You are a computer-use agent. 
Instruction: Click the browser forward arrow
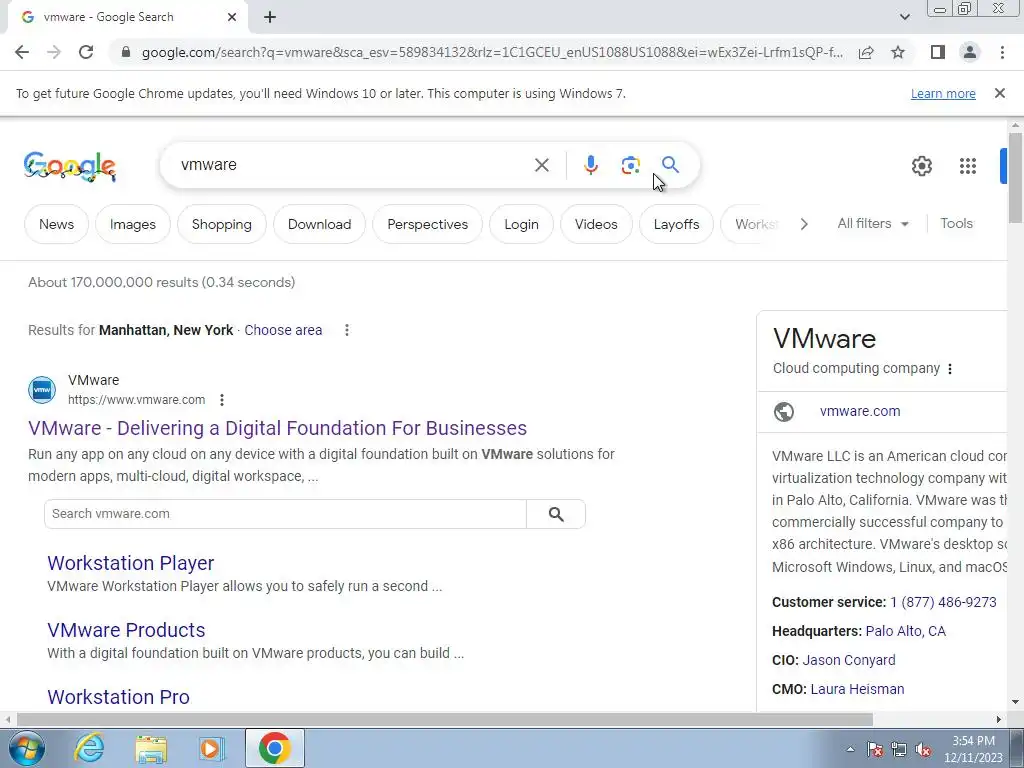pos(54,52)
